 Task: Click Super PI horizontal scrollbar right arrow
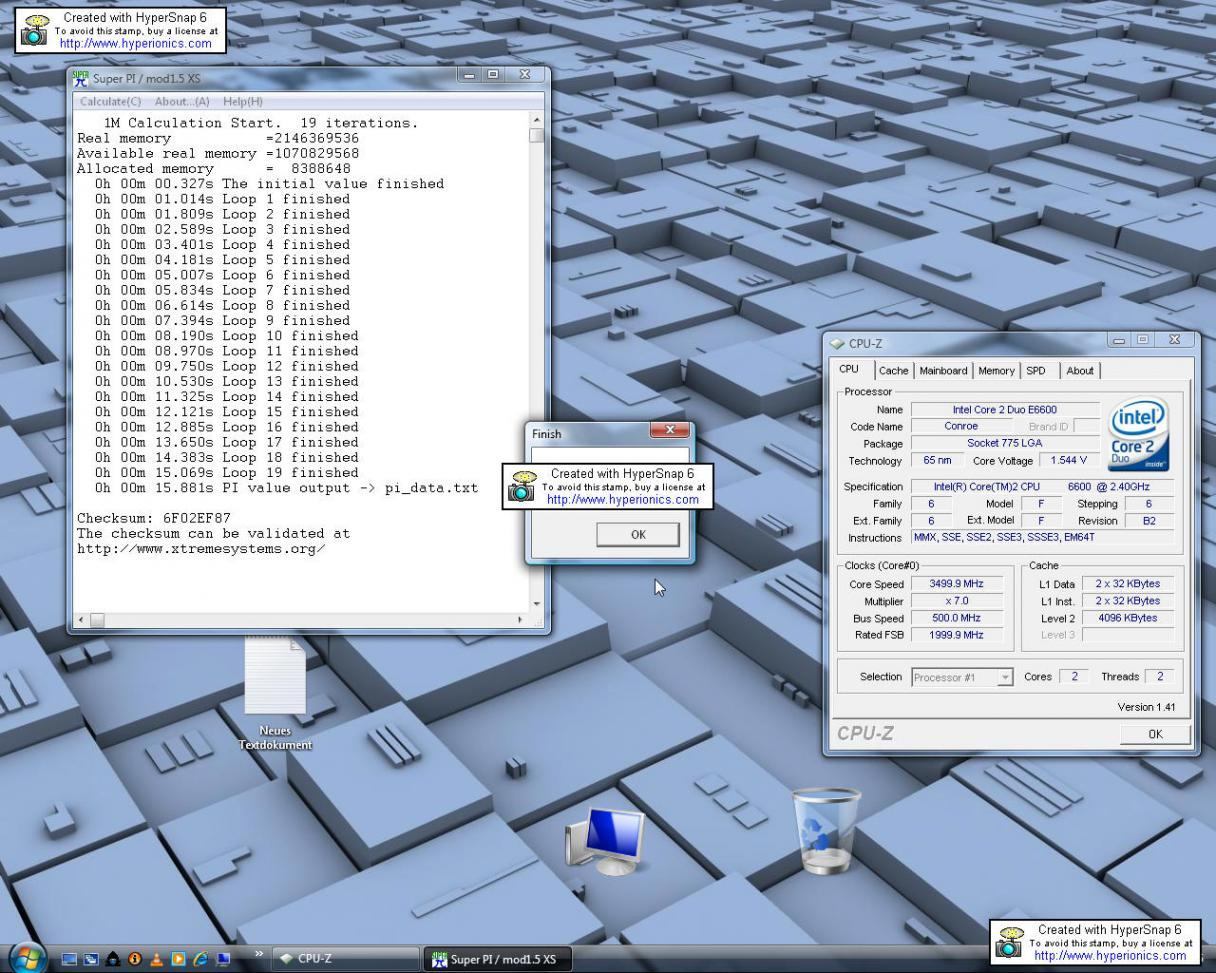pos(519,620)
